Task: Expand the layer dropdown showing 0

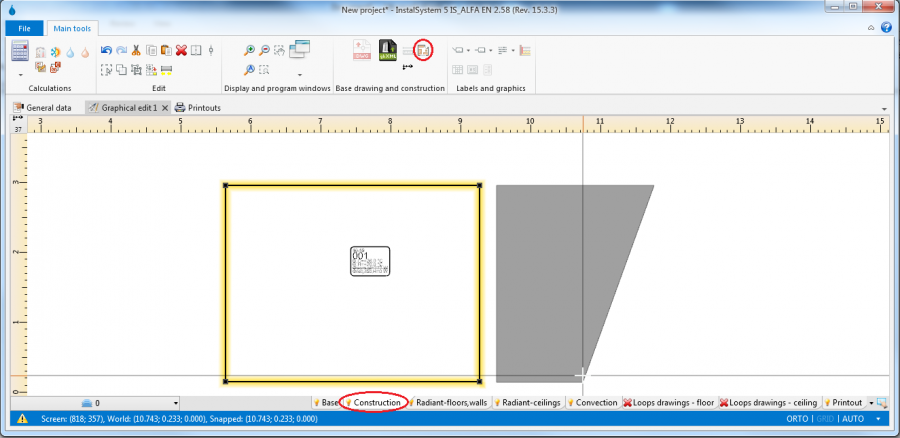Action: (x=175, y=403)
